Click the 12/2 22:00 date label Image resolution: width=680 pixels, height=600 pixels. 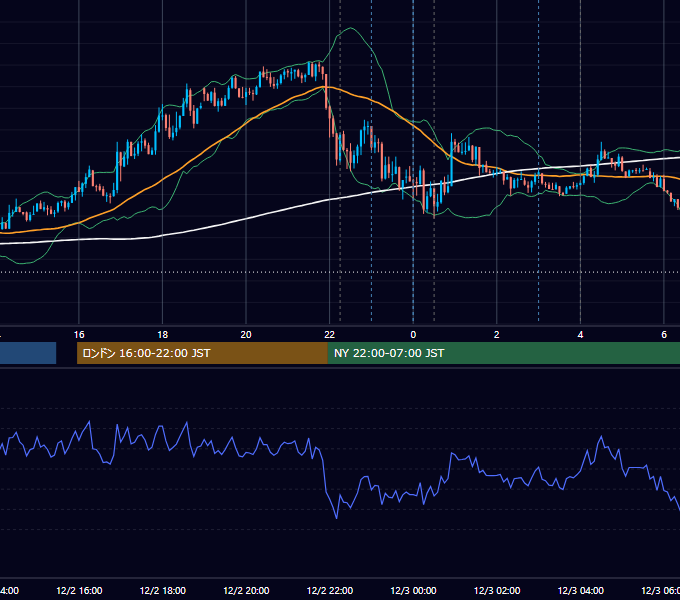tap(330, 591)
